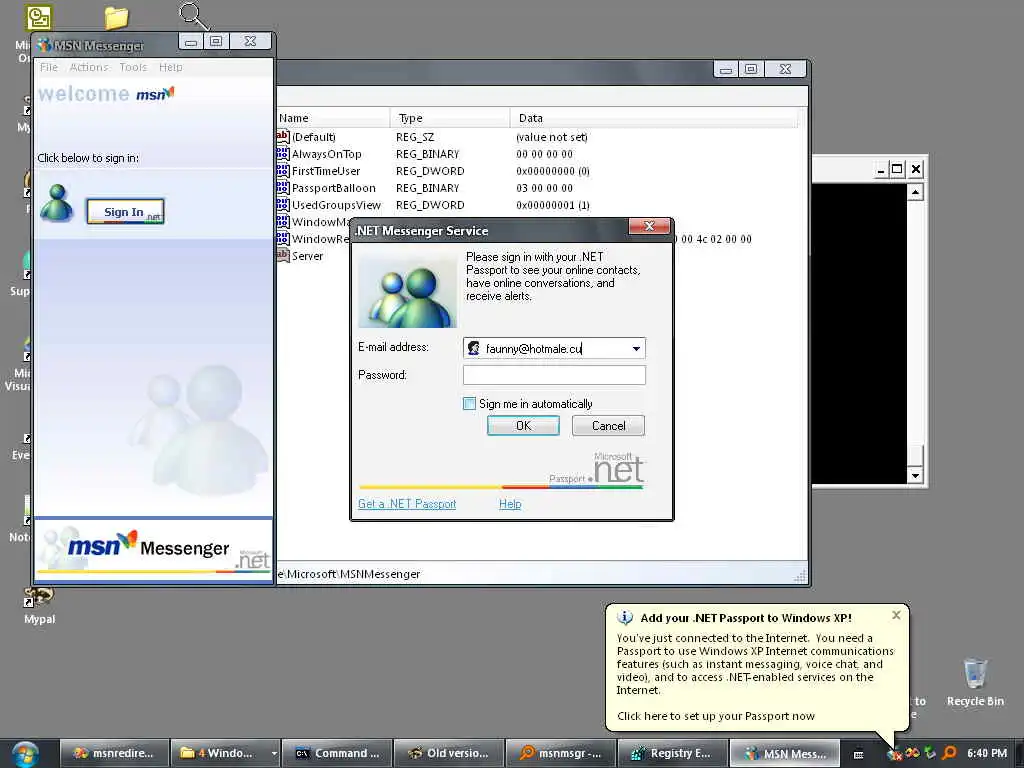Minimize the Registry Editor window

click(x=726, y=69)
